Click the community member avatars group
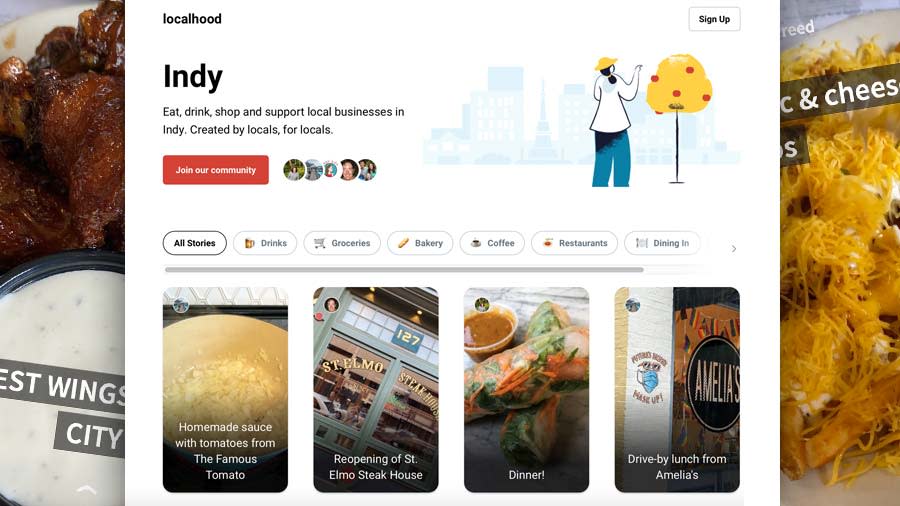Screen dimensions: 900x506 (x=330, y=170)
